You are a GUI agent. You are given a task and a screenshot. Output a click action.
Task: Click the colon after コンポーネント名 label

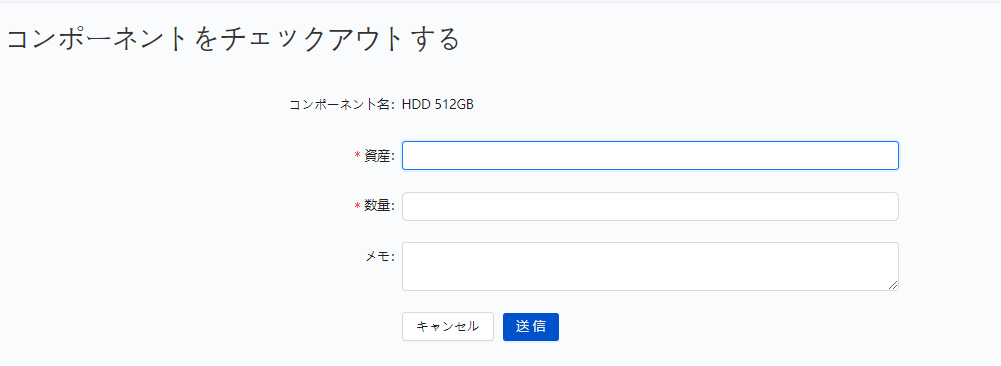point(394,105)
